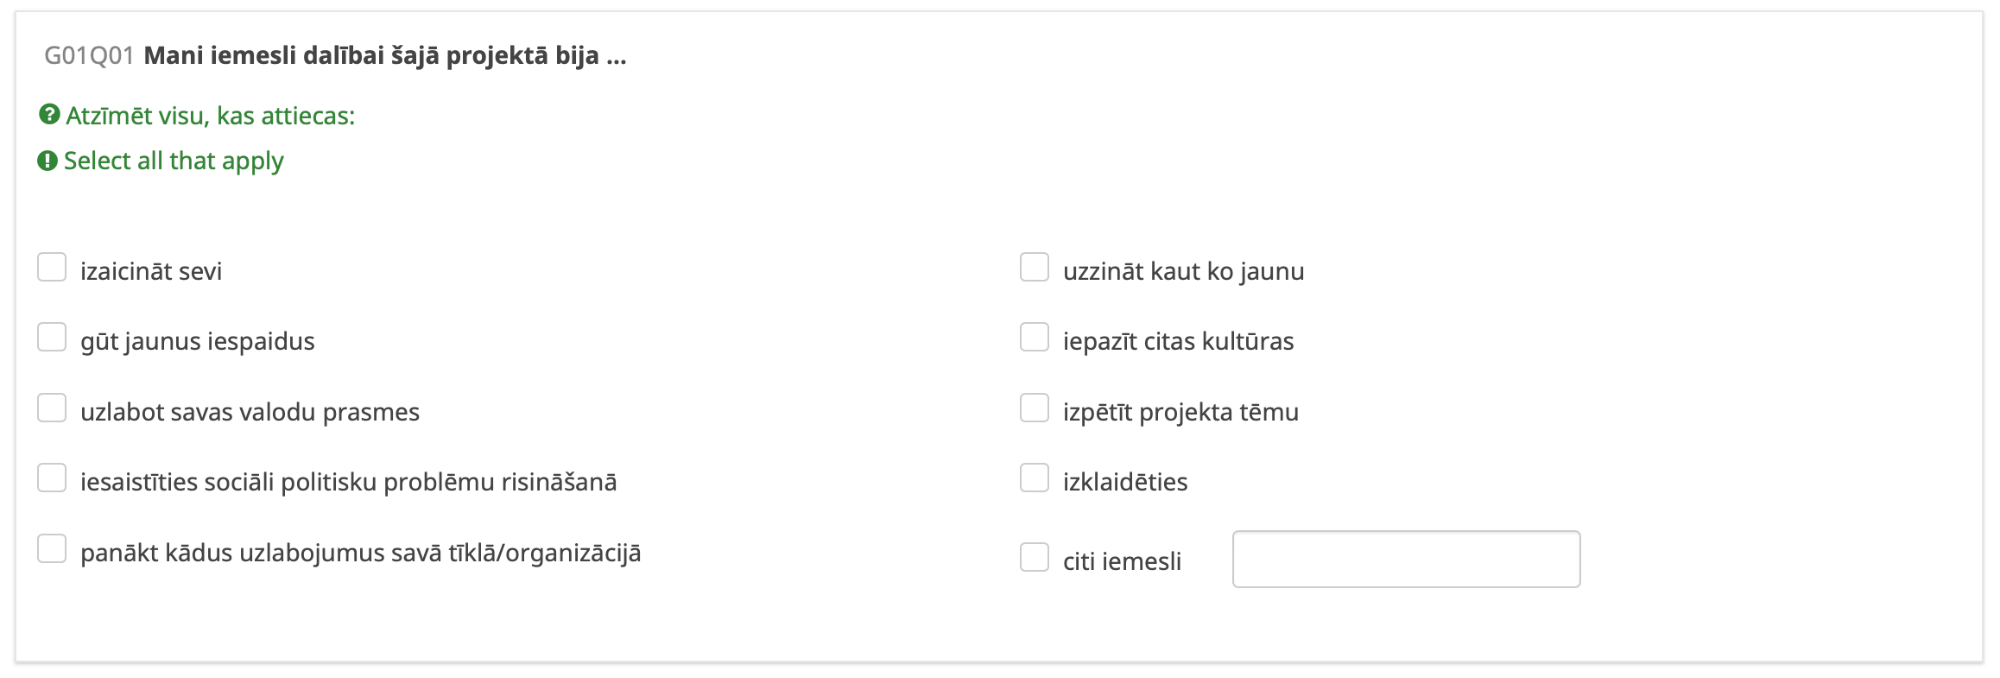The height and width of the screenshot is (678, 2000).
Task: Click the 'Select all that apply' hint text
Action: coord(174,161)
